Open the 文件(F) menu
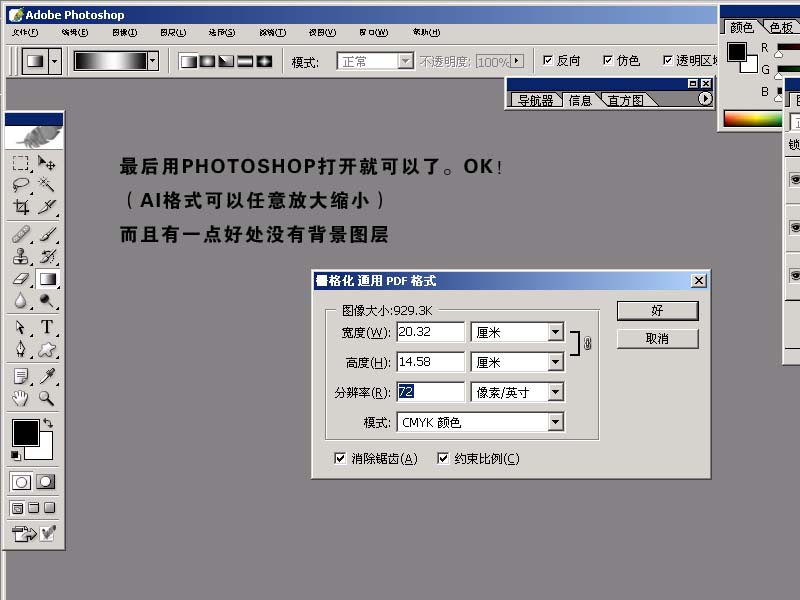The width and height of the screenshot is (800, 600). 25,32
